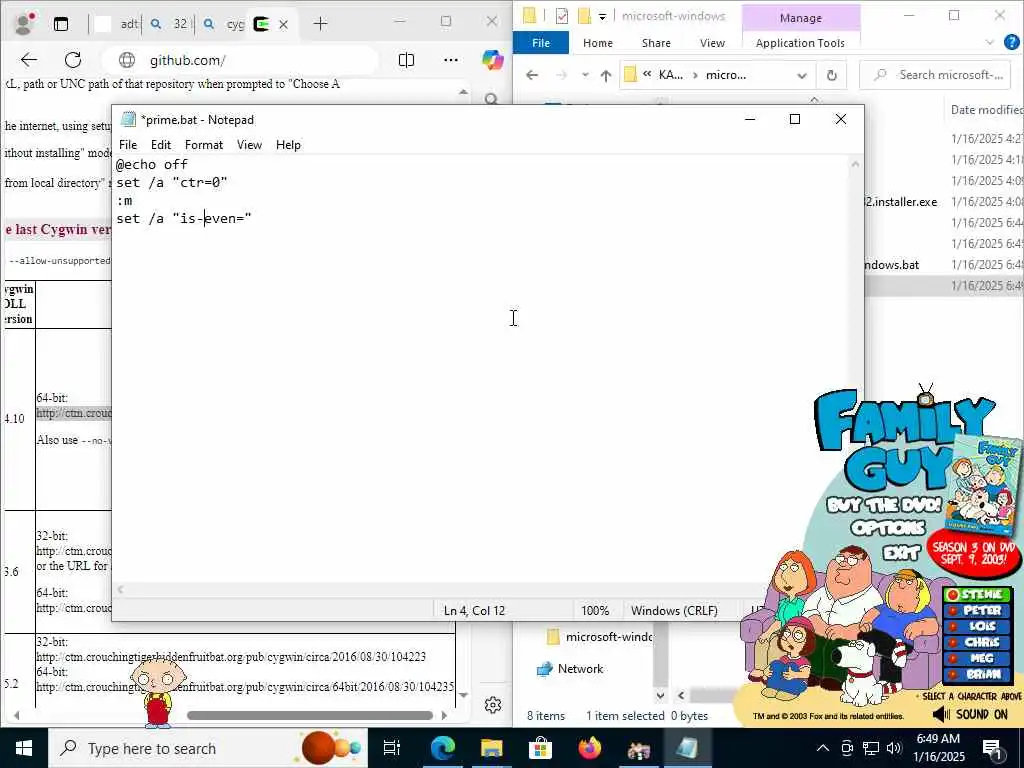Viewport: 1024px width, 768px height.
Task: Select BRIAN character button
Action: tap(978, 674)
